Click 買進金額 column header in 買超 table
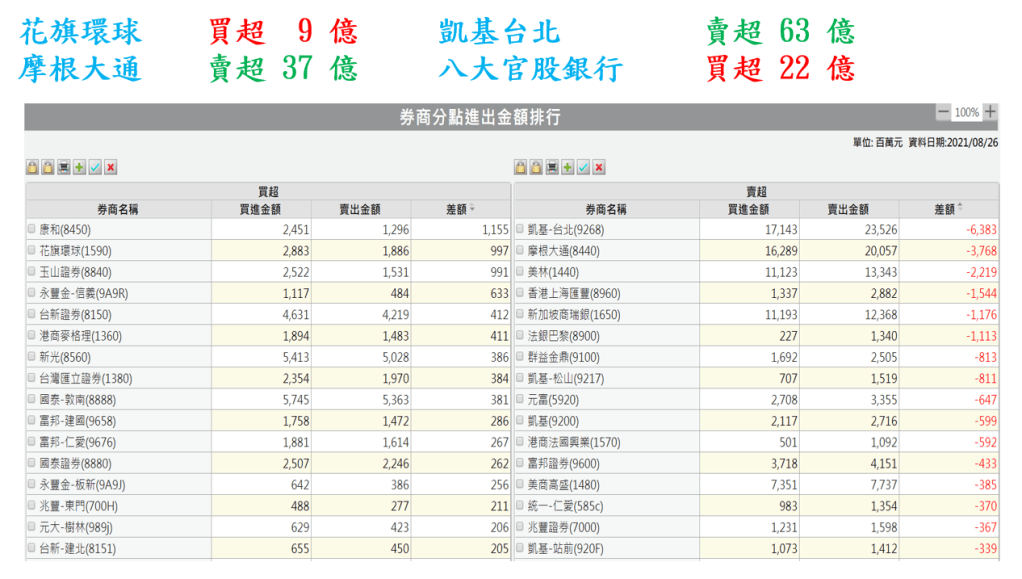 pyautogui.click(x=260, y=209)
